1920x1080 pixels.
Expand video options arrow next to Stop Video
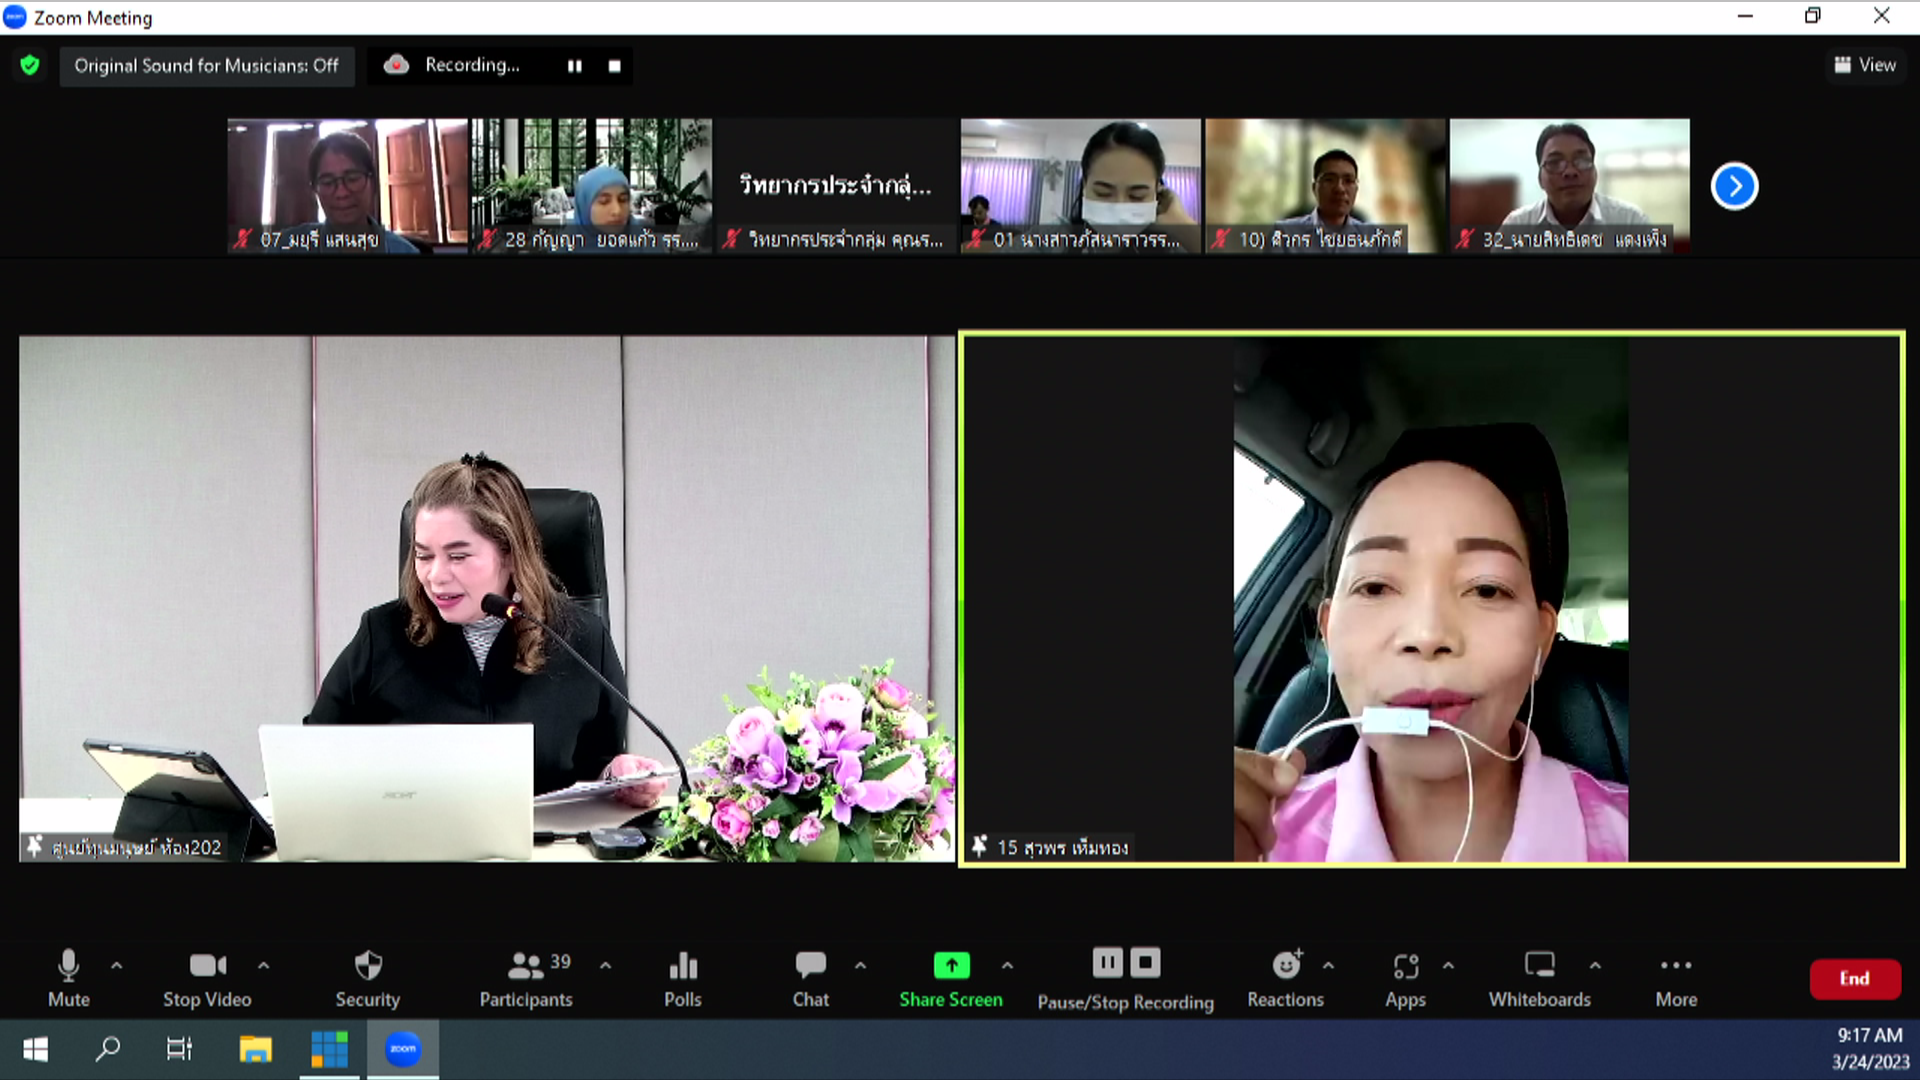264,966
